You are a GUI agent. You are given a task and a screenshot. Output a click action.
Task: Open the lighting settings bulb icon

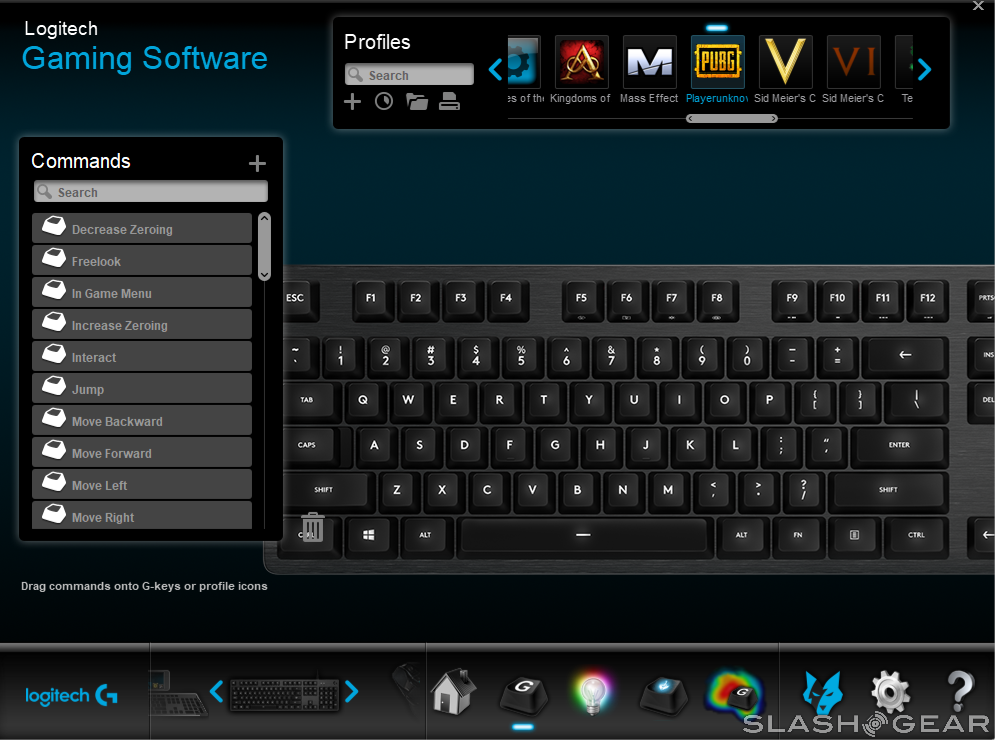(x=593, y=693)
